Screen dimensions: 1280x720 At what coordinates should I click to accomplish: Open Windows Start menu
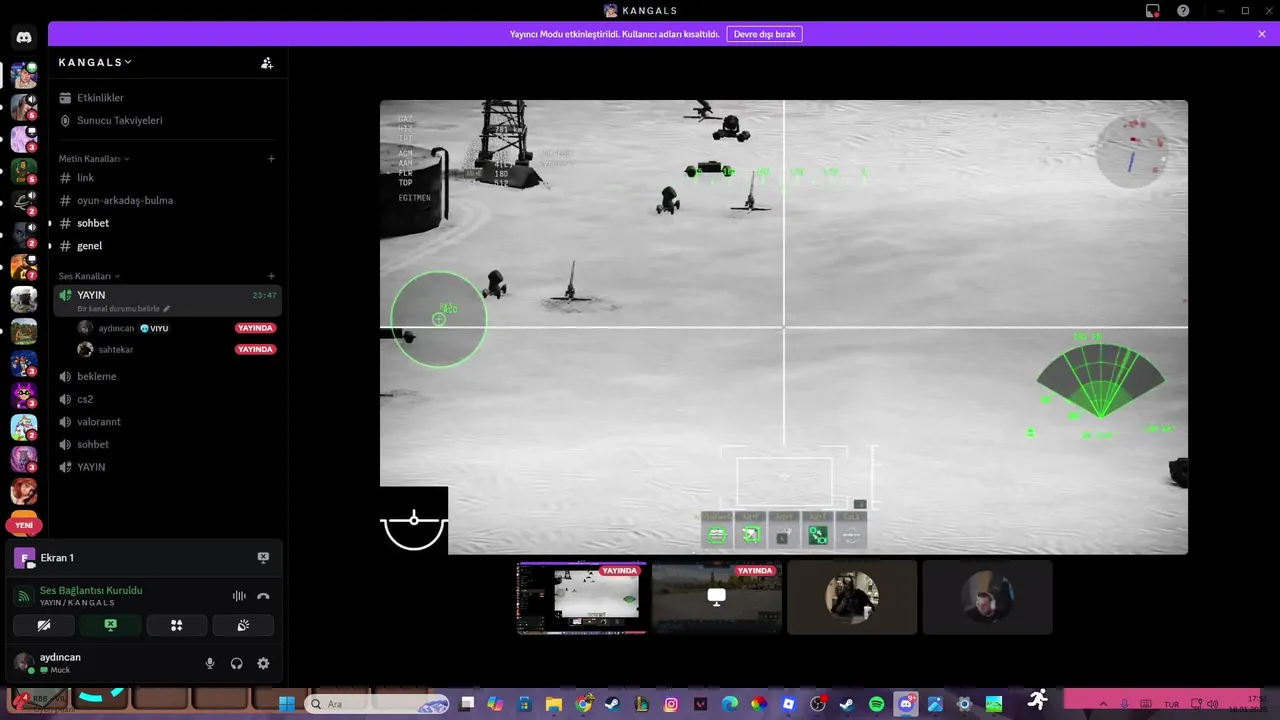pyautogui.click(x=287, y=704)
